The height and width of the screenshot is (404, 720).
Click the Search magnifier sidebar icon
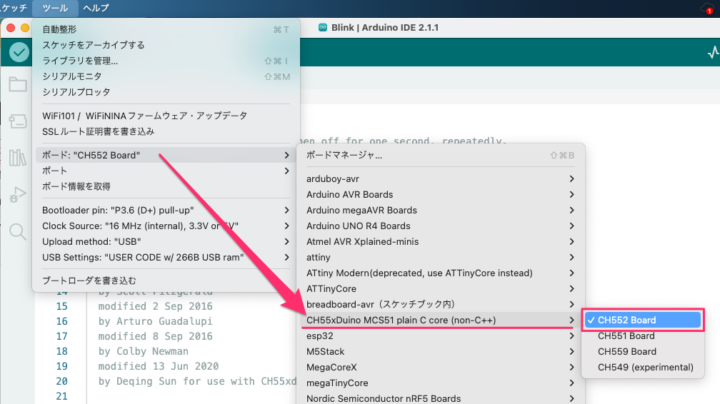coord(17,231)
